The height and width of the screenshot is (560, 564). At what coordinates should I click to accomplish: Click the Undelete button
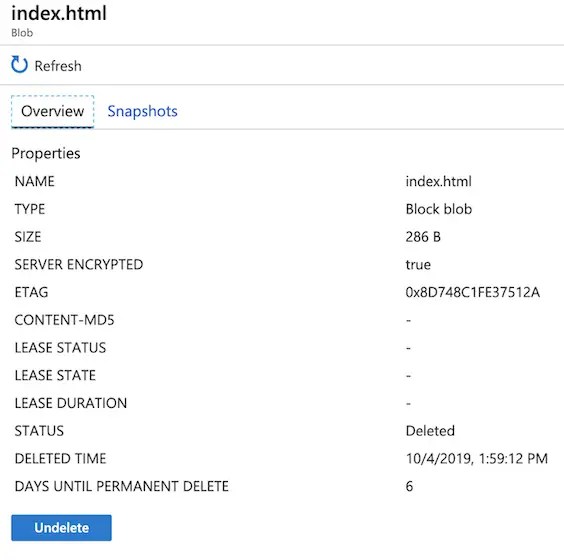62,528
